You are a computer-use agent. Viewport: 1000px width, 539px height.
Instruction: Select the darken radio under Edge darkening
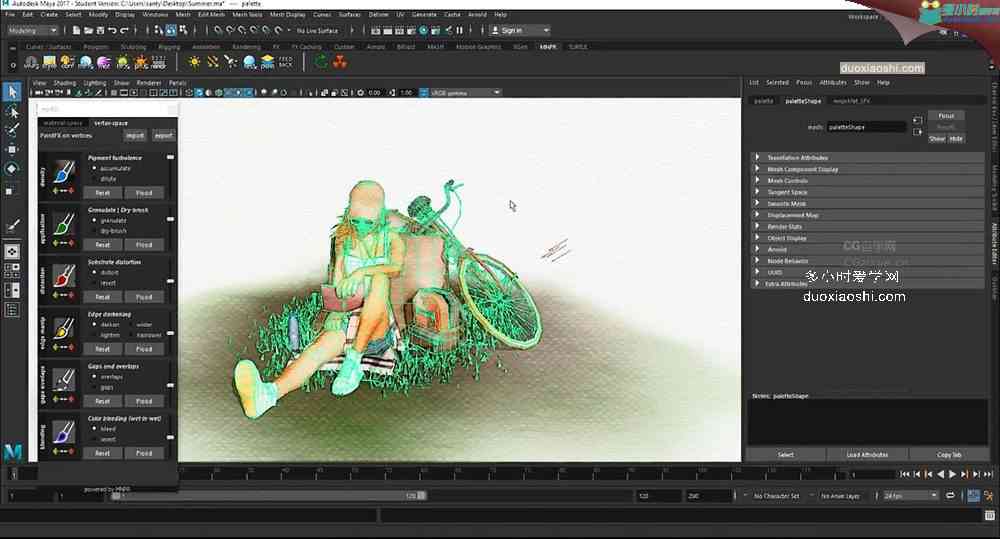96,325
